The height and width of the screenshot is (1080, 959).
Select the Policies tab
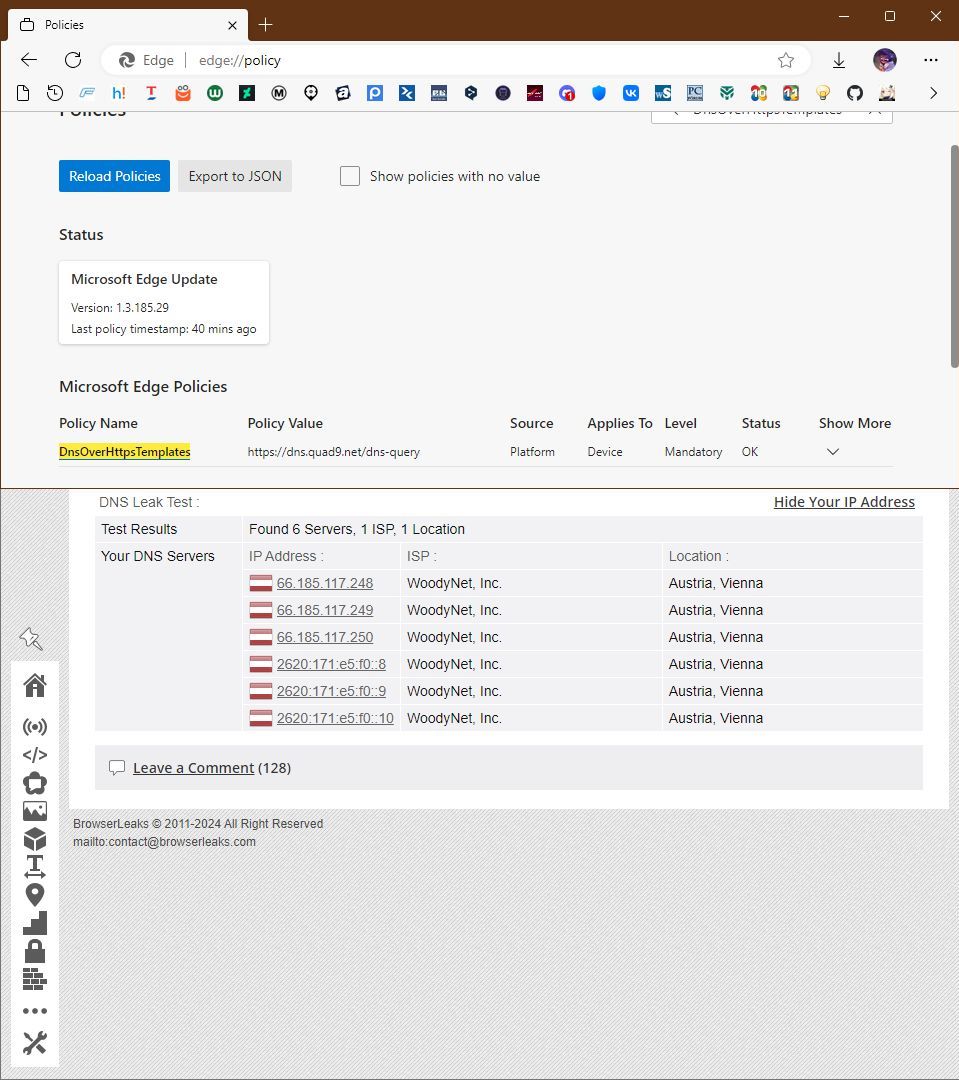127,25
